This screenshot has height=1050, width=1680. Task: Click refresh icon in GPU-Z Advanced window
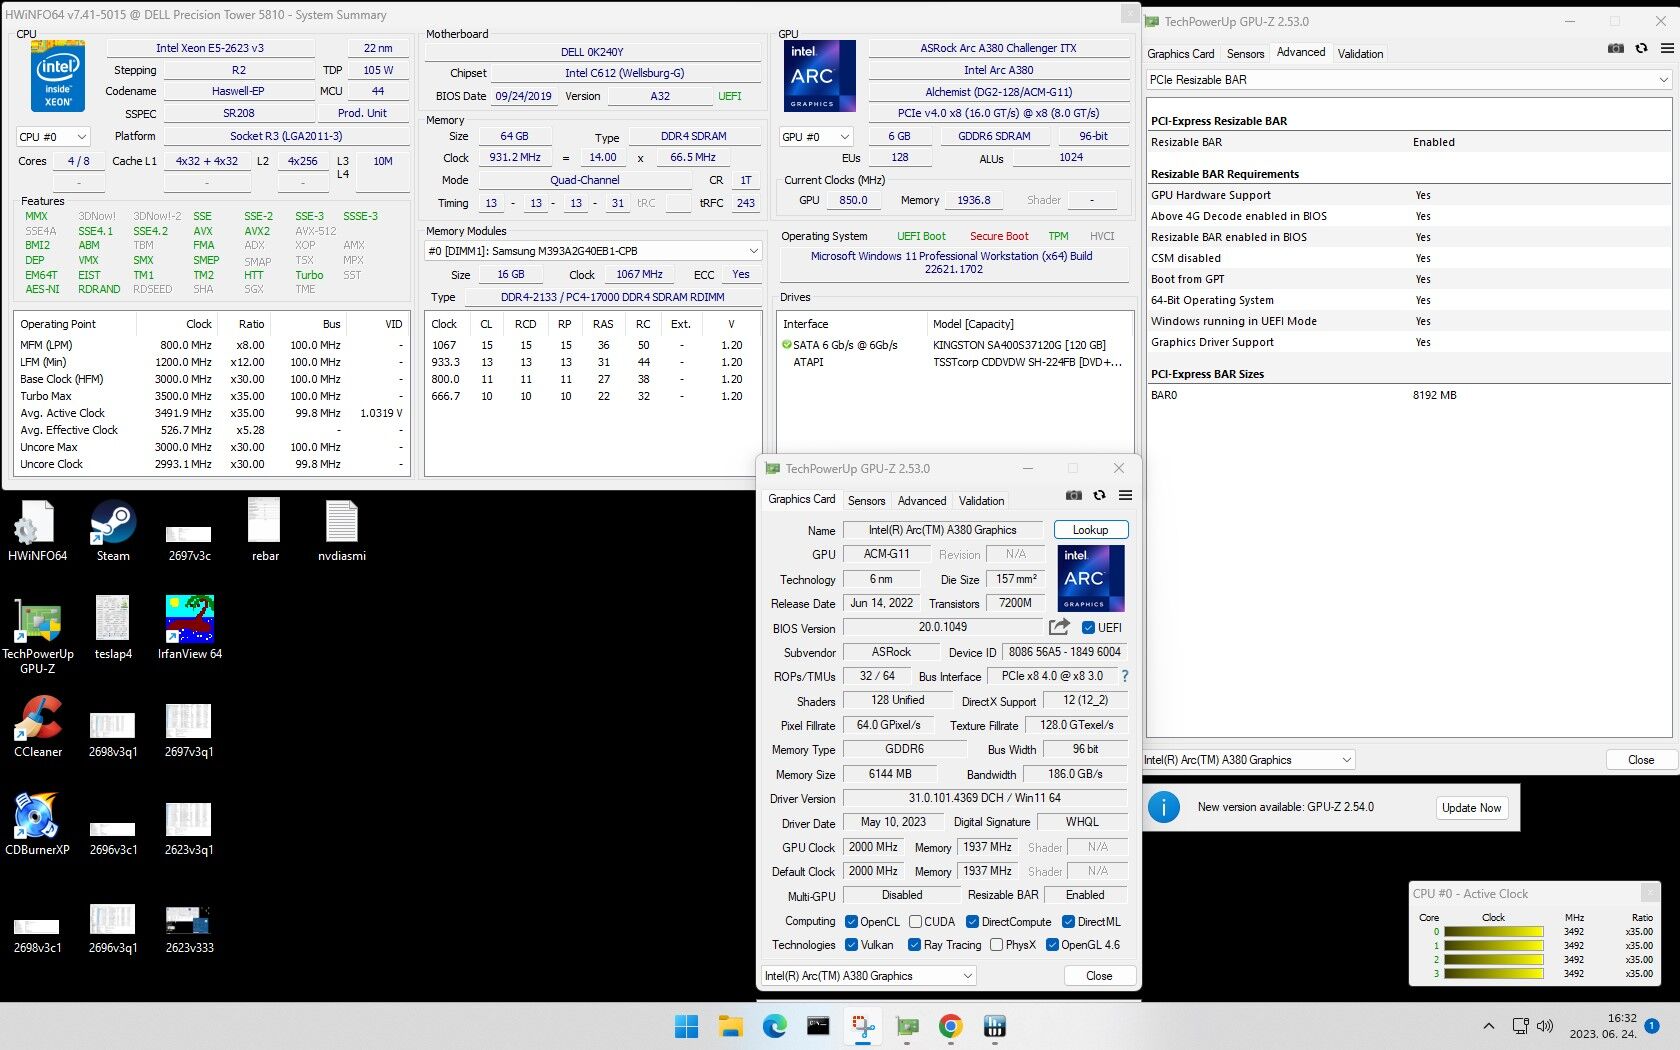(x=1641, y=48)
